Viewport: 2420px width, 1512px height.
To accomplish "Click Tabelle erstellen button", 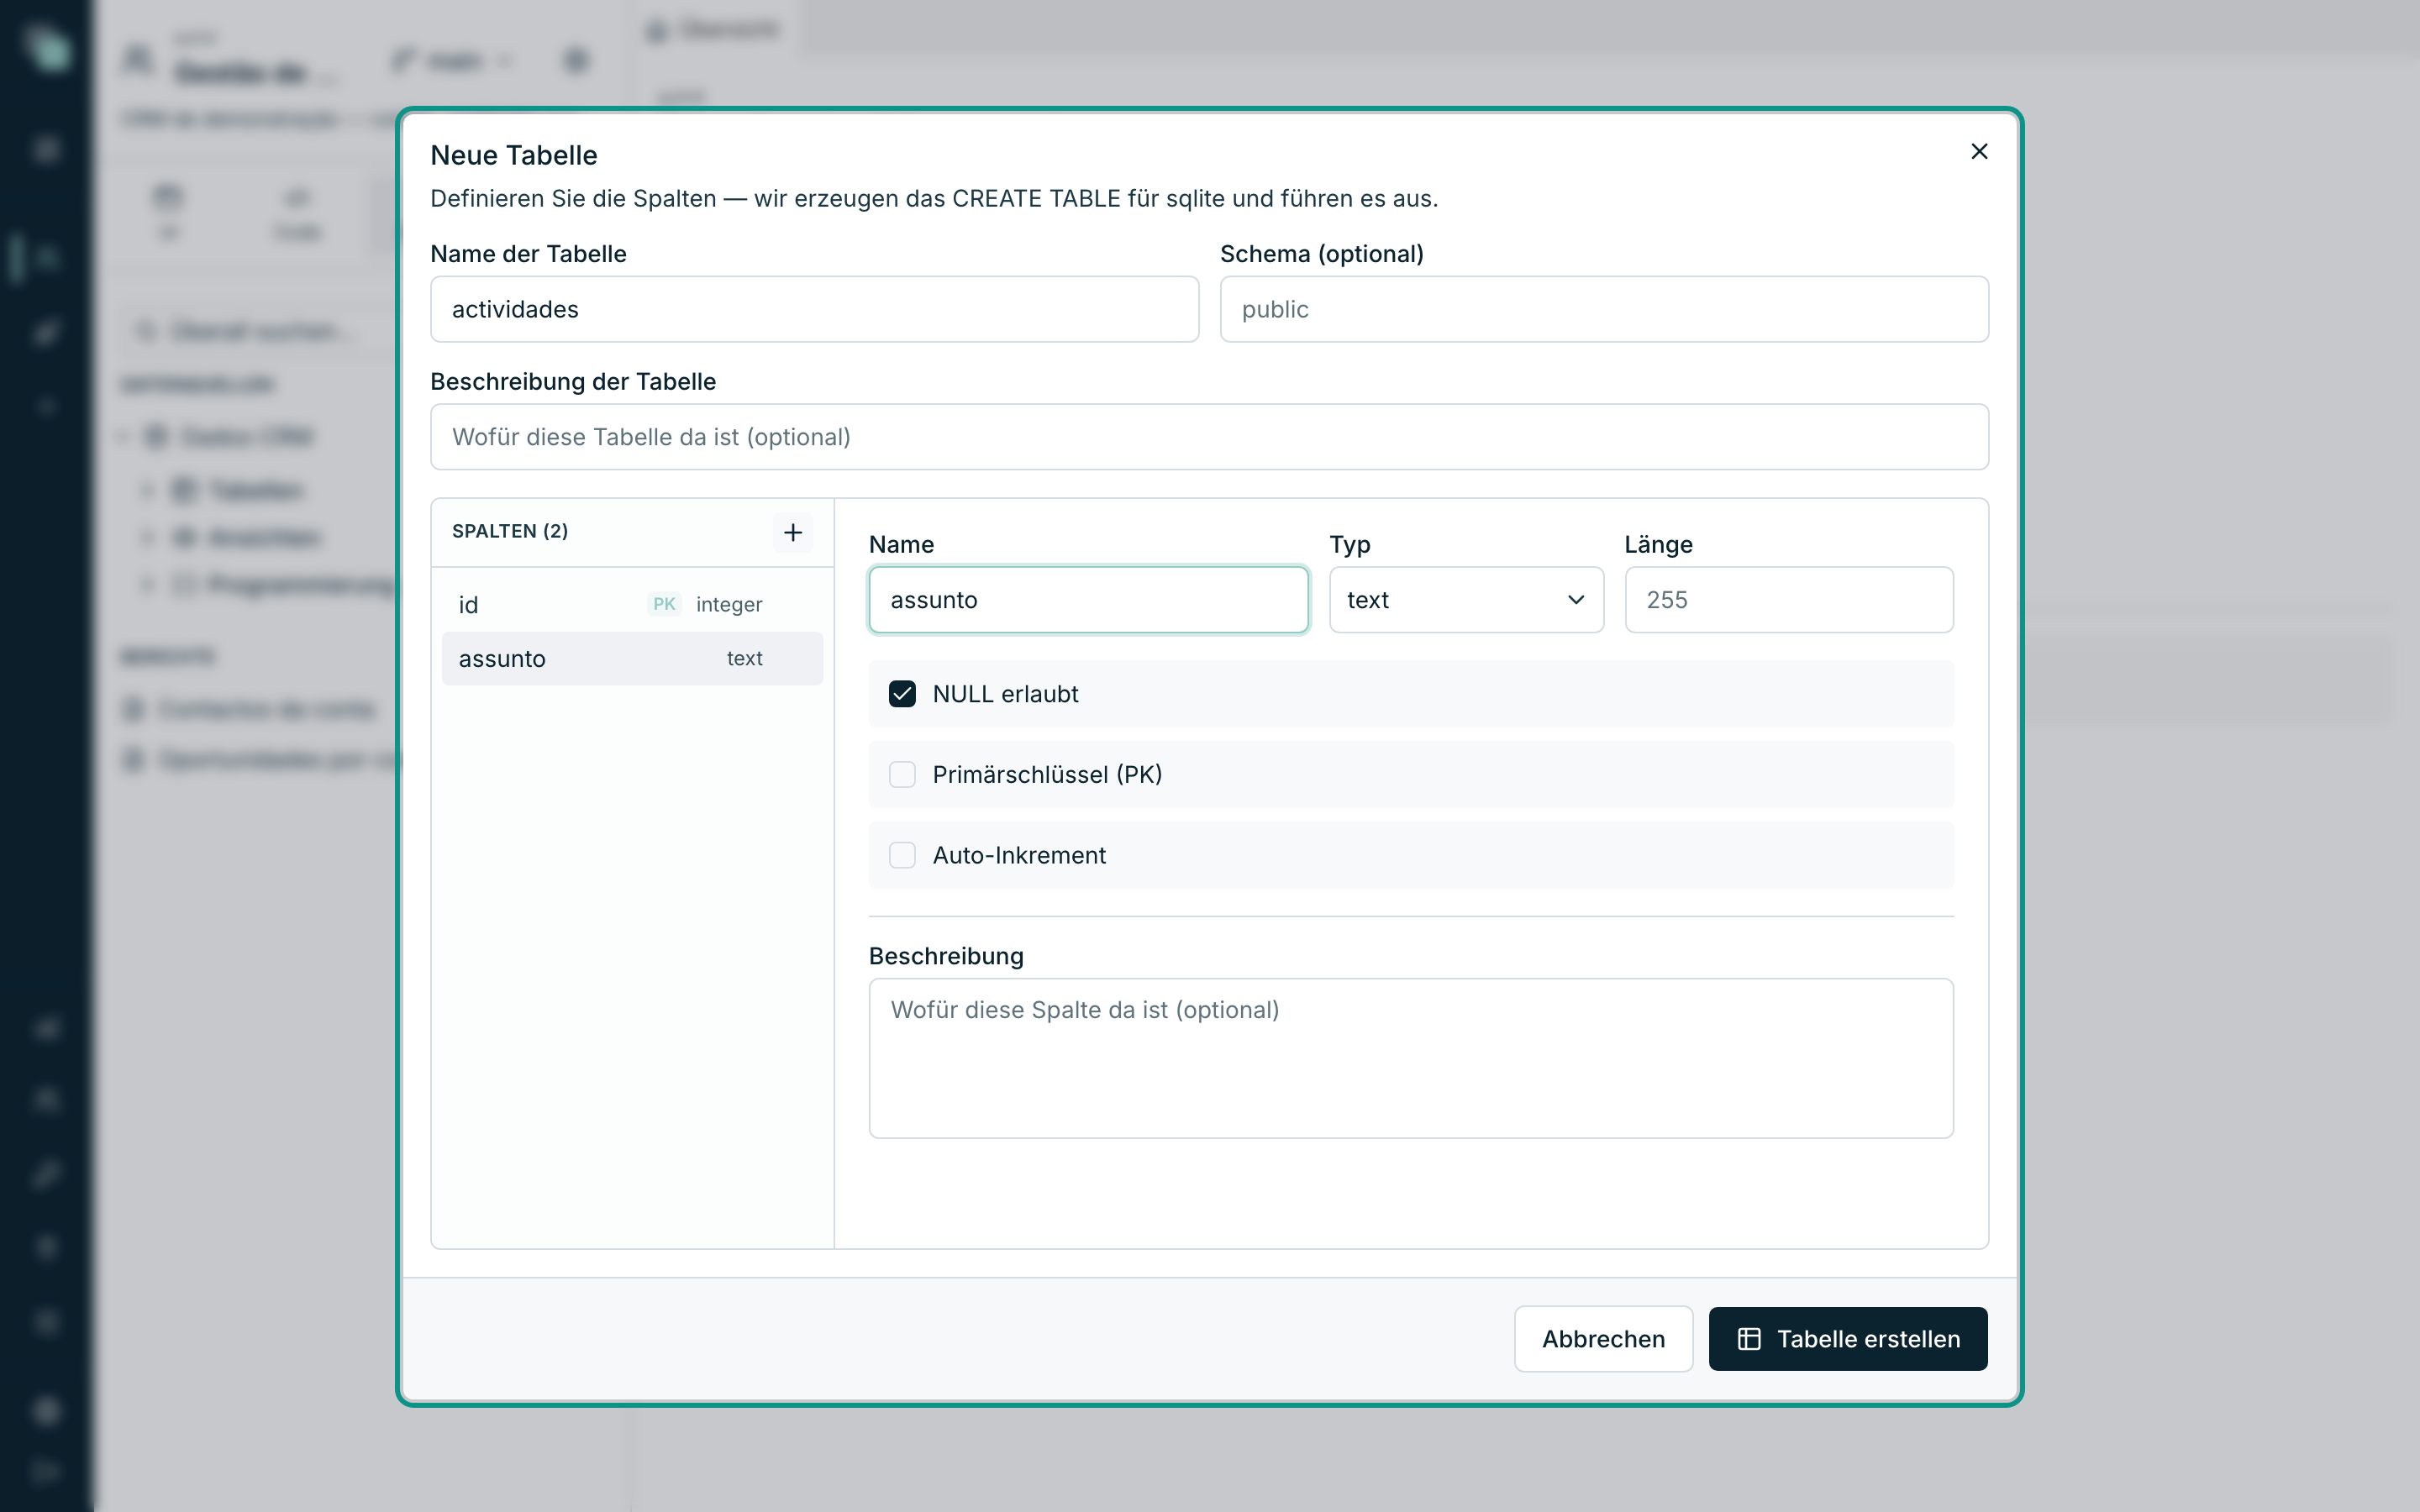I will click(1847, 1339).
